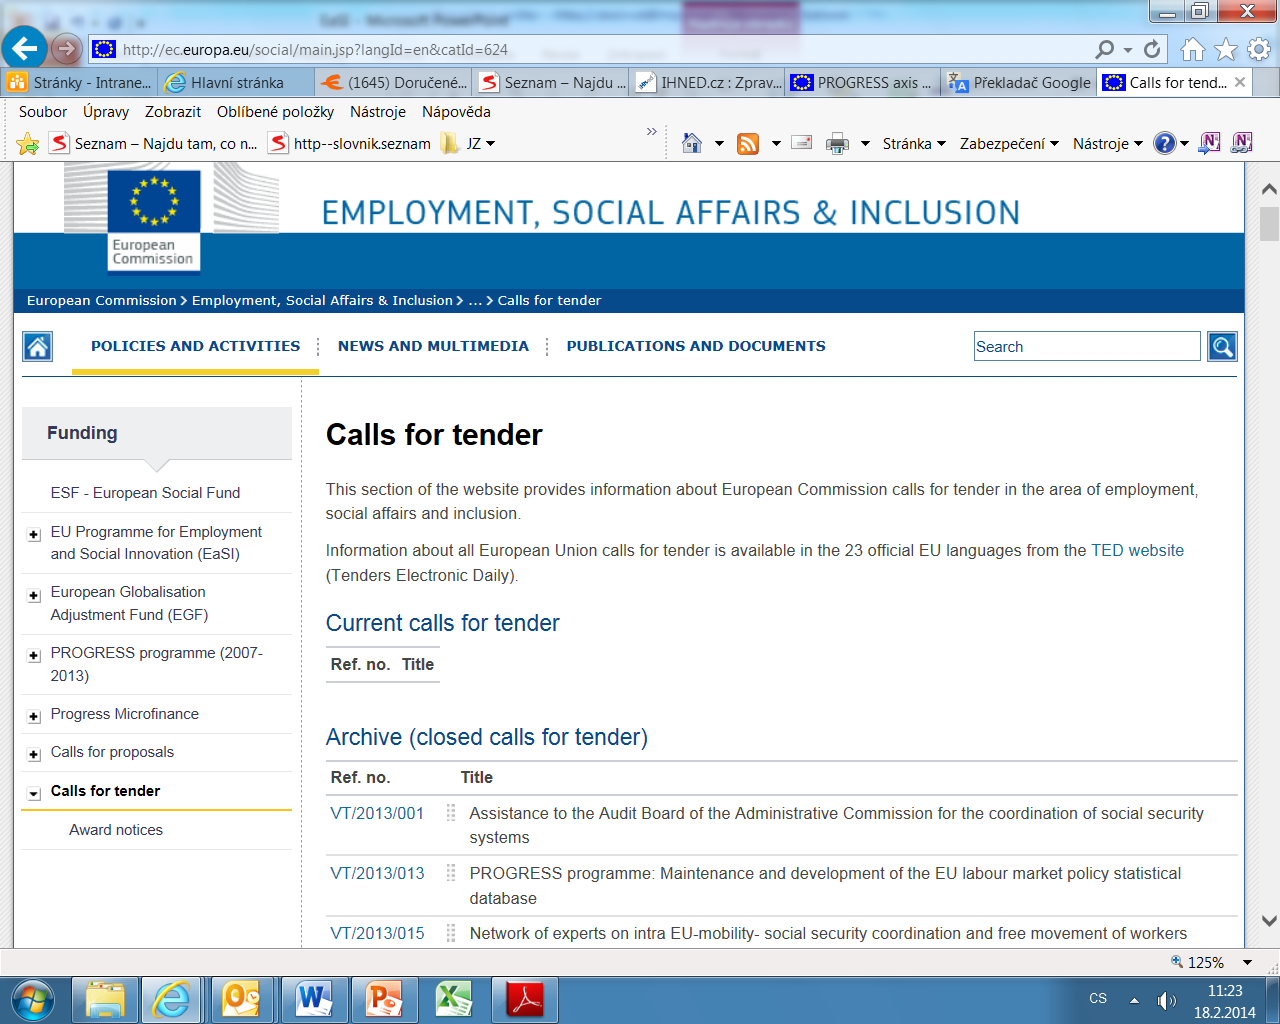Open Word from the taskbar
This screenshot has width=1280, height=1024.
click(313, 999)
